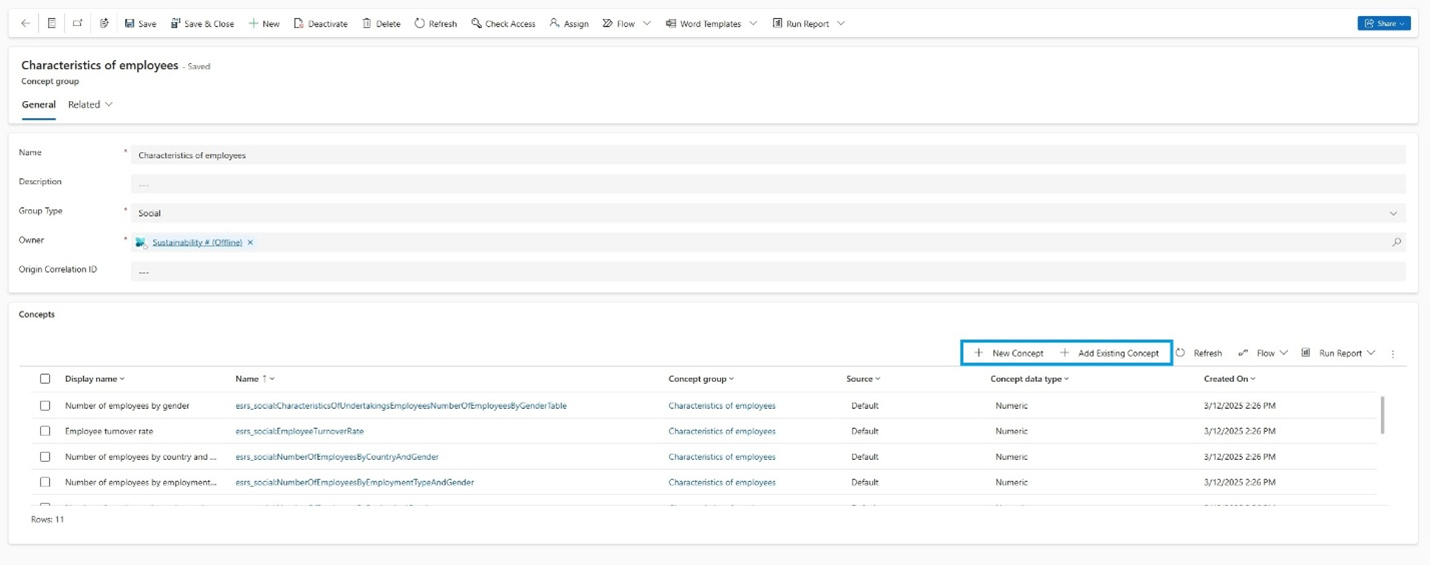The image size is (1430, 565).
Task: Deactivate this concept group
Action: [x=320, y=23]
